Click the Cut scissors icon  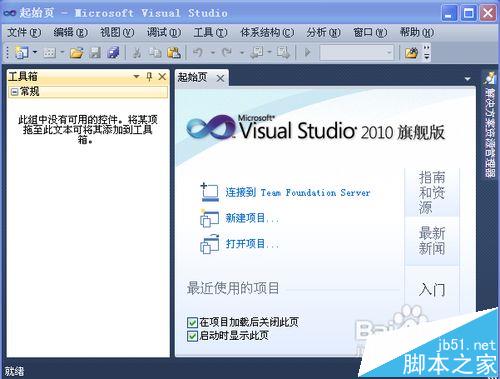(137, 53)
